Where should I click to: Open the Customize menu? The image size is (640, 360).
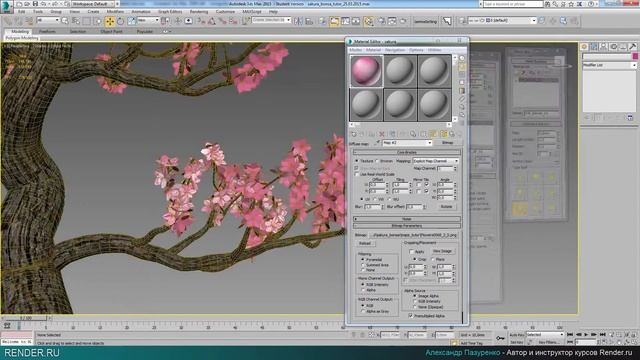[225, 12]
